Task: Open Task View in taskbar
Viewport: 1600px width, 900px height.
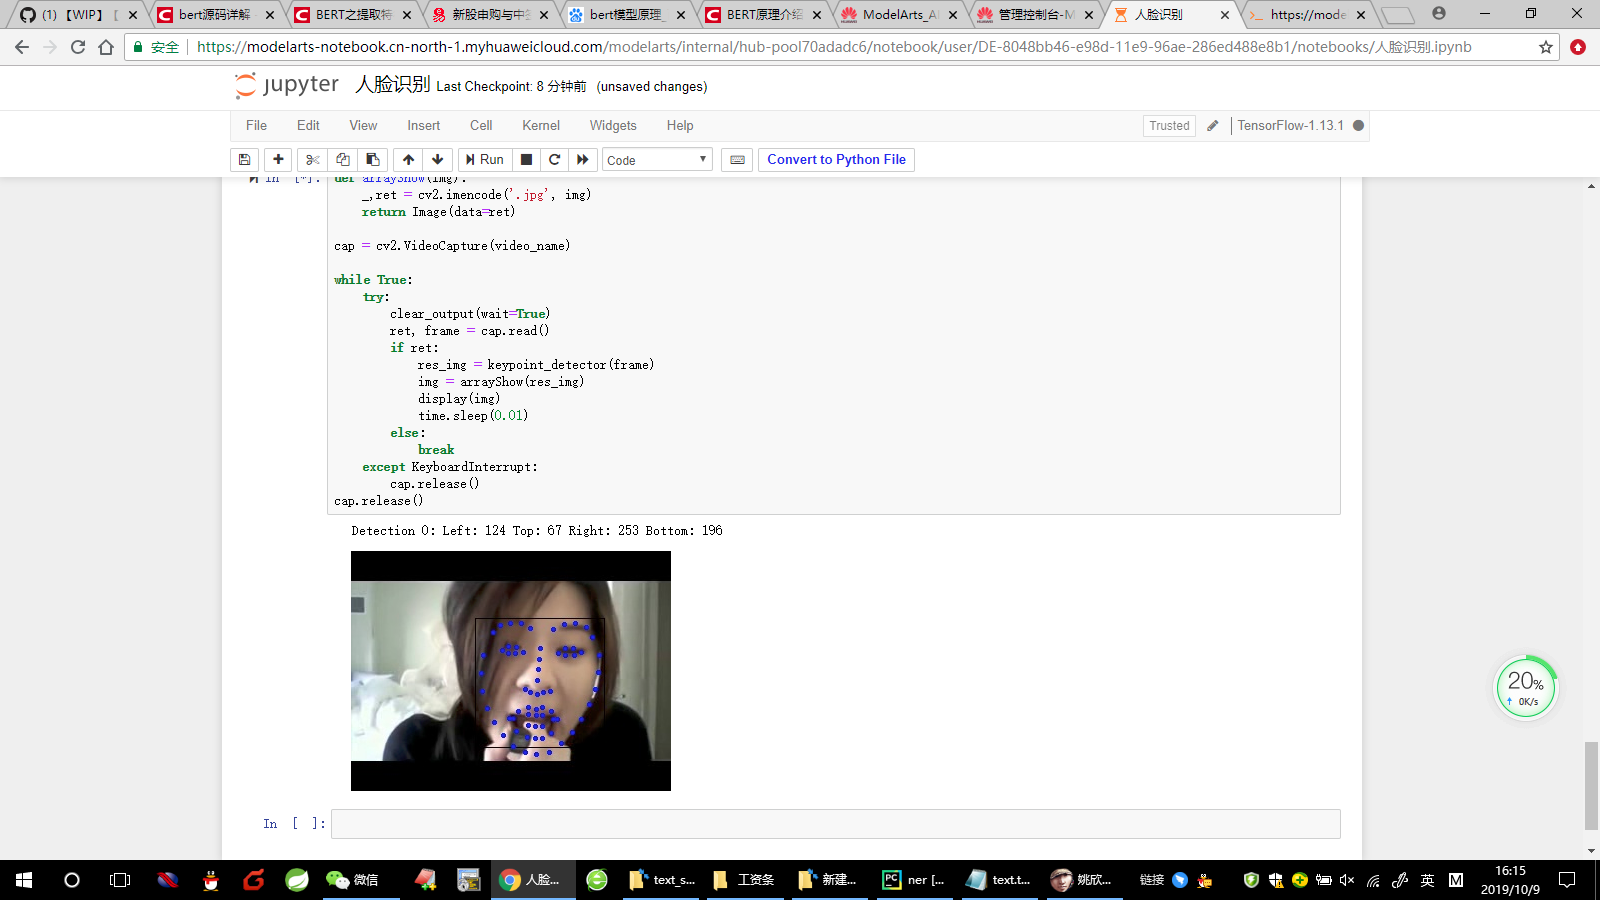Action: (x=120, y=880)
